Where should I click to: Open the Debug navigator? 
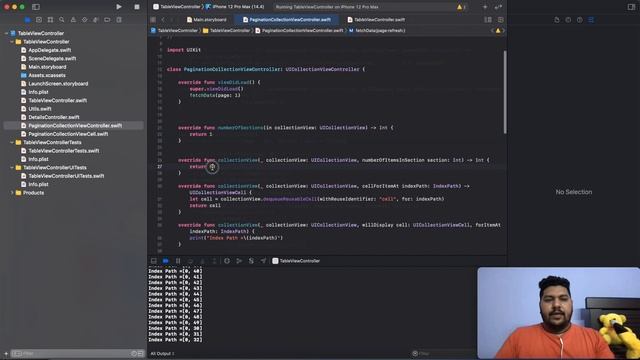[x=96, y=20]
